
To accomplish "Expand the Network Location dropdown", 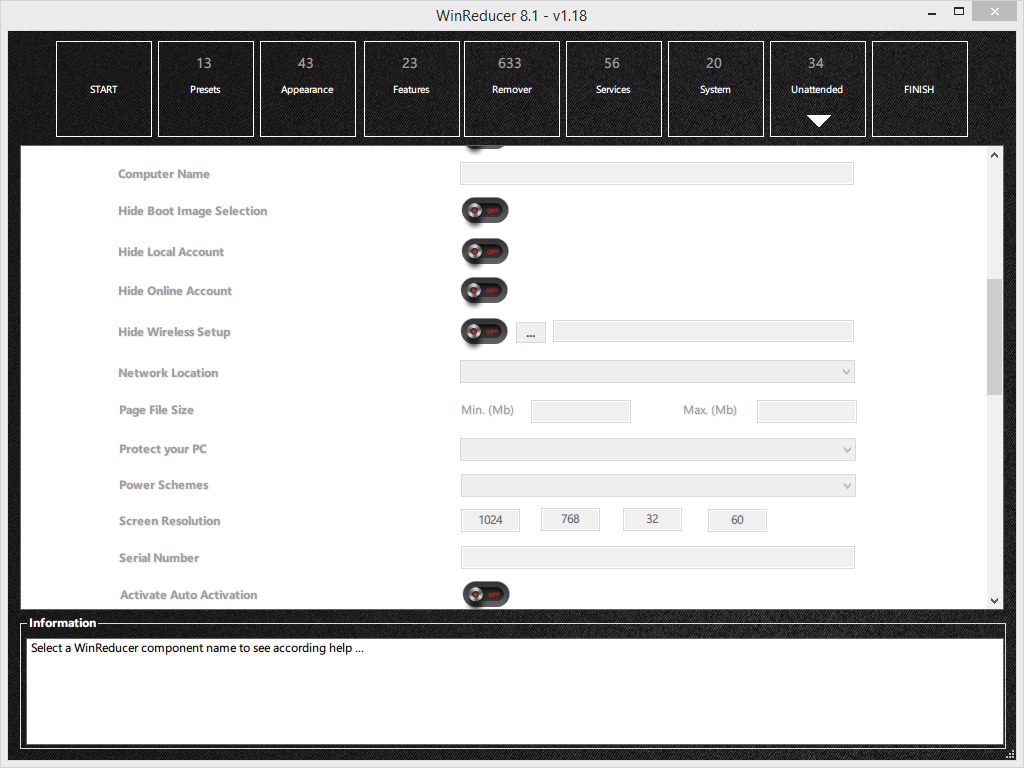I will [x=658, y=372].
